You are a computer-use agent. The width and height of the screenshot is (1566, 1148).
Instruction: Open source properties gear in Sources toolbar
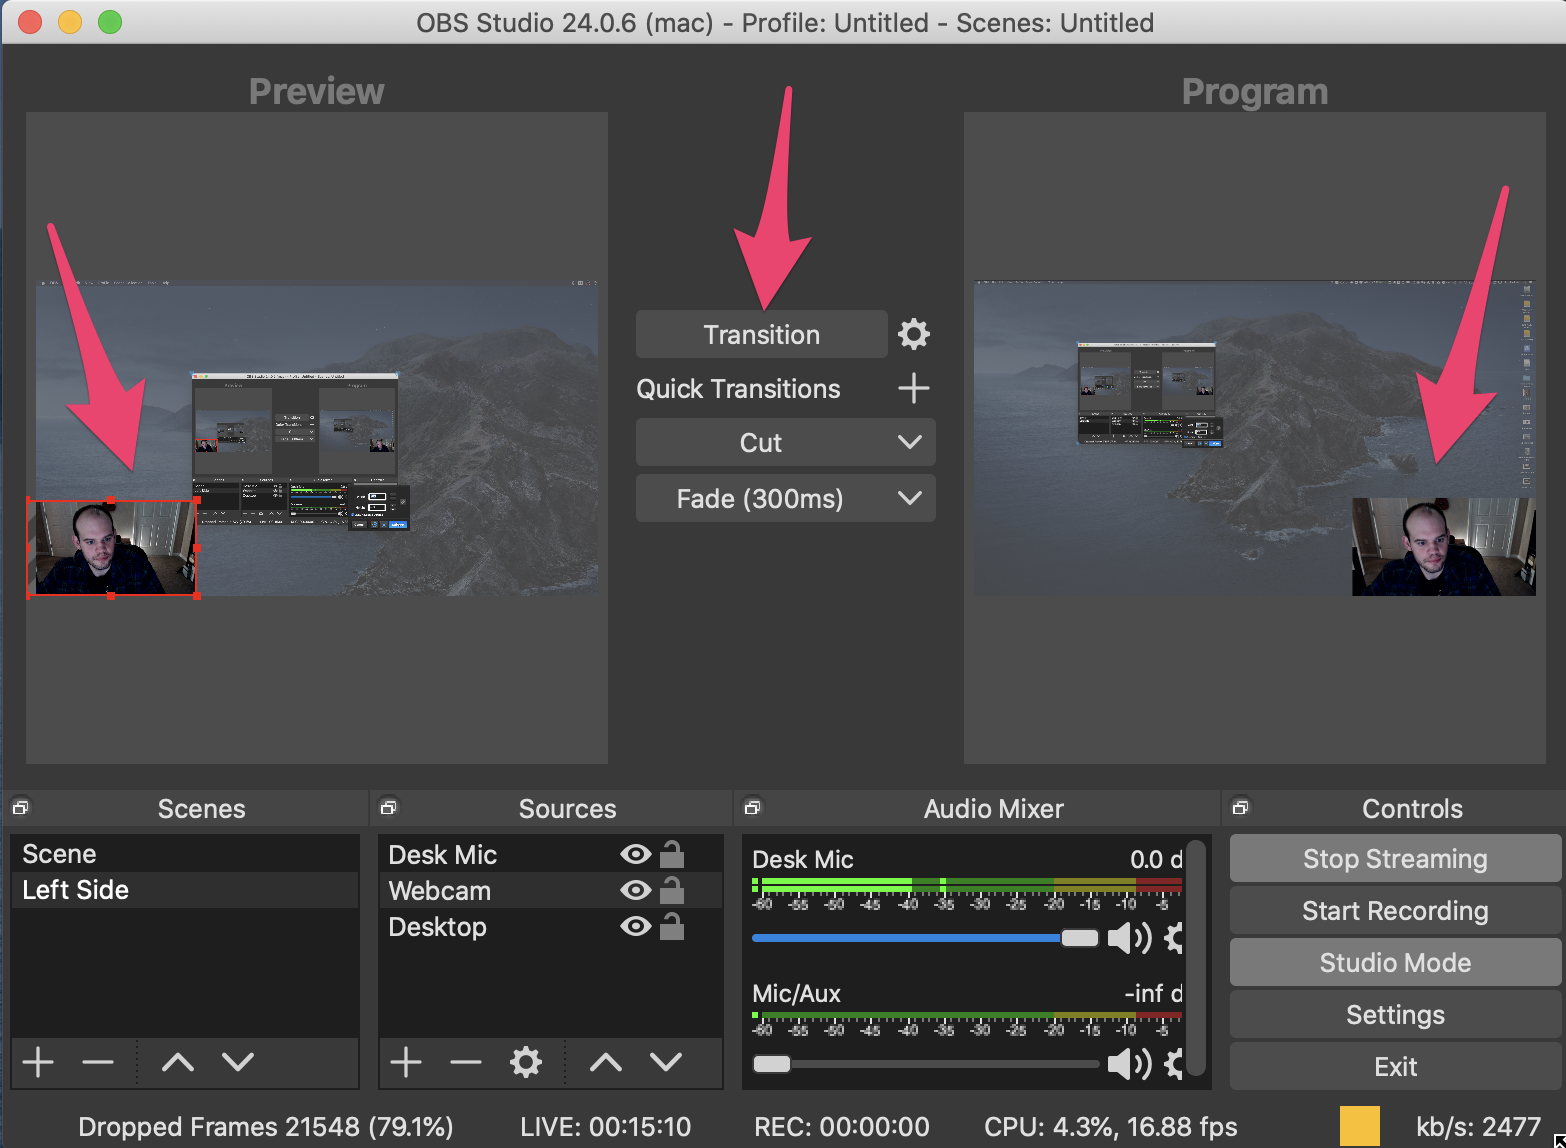pos(526,1062)
